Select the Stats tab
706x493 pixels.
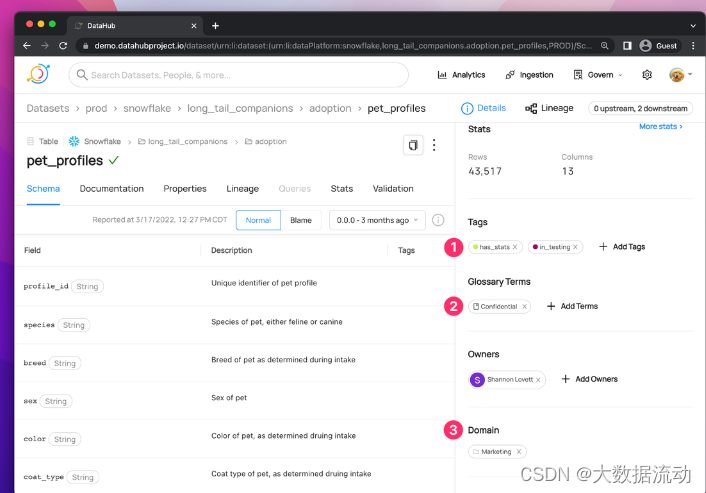(x=342, y=189)
